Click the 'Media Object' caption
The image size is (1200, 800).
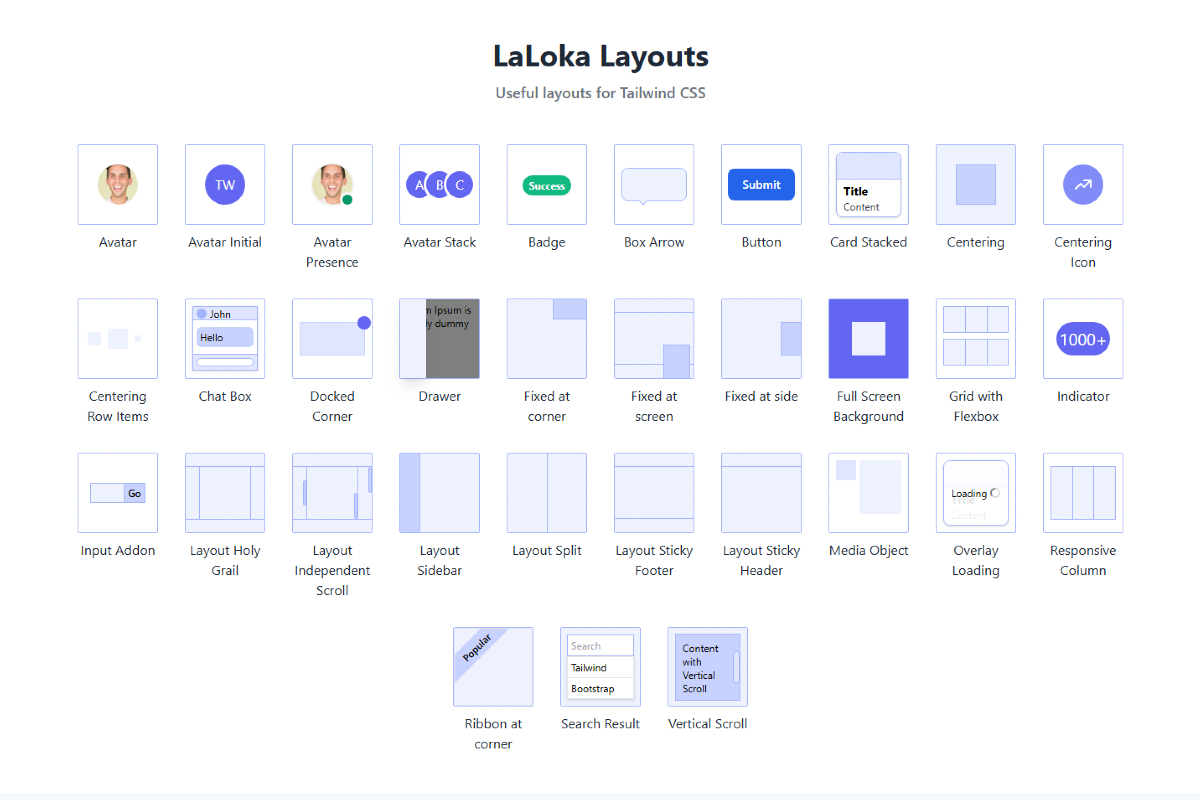(x=868, y=550)
